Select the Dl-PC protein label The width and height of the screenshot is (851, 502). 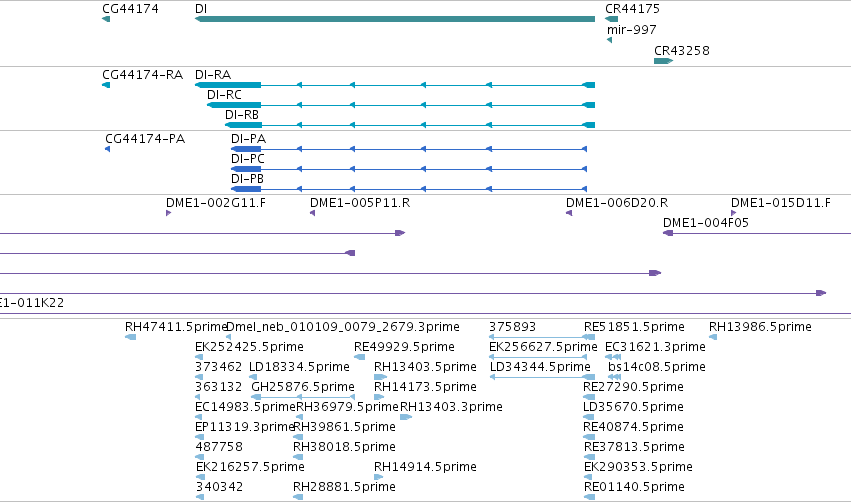click(x=248, y=159)
